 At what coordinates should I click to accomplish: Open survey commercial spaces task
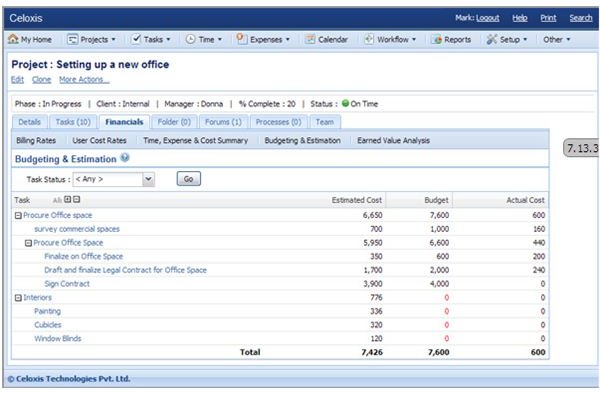pos(77,229)
